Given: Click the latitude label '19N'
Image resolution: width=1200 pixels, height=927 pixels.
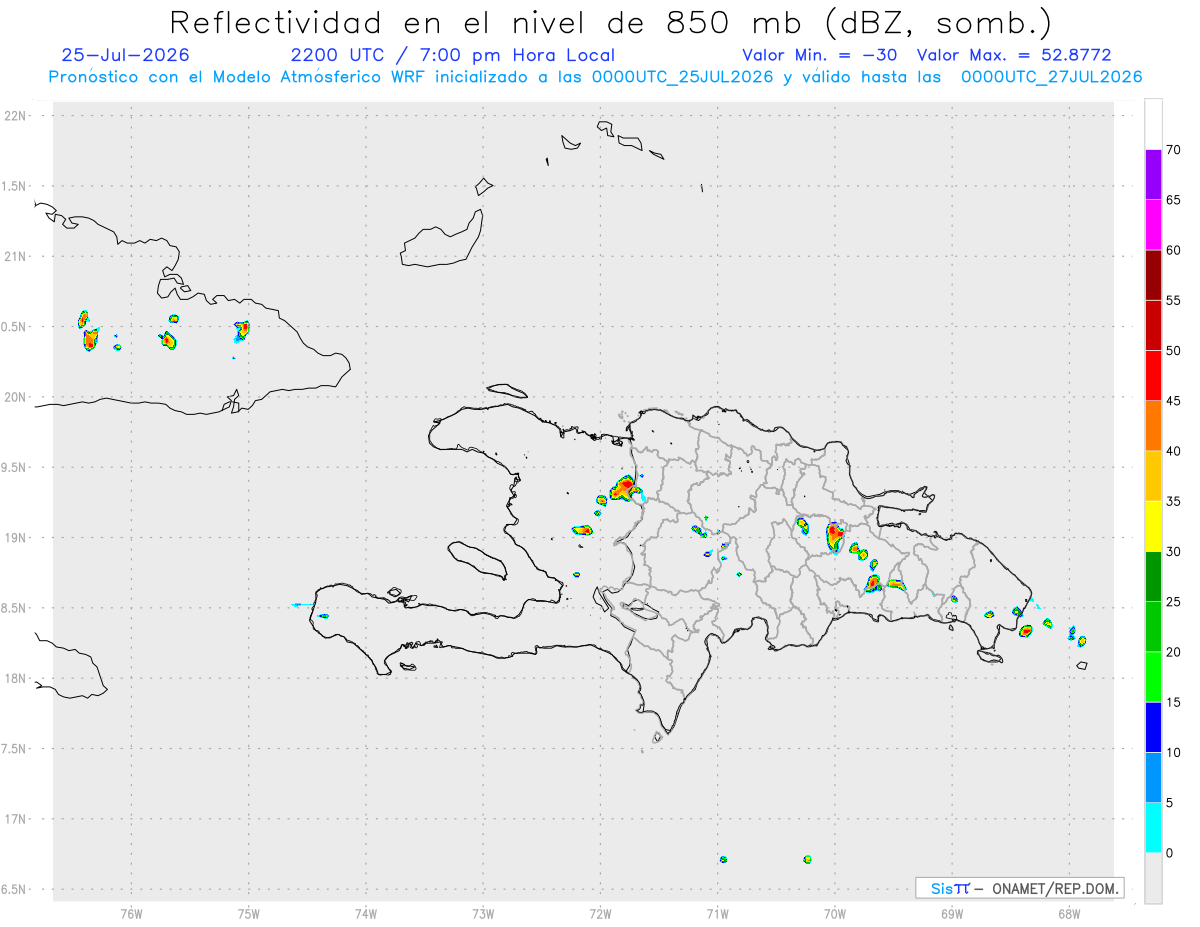Looking at the screenshot, I should (16, 537).
